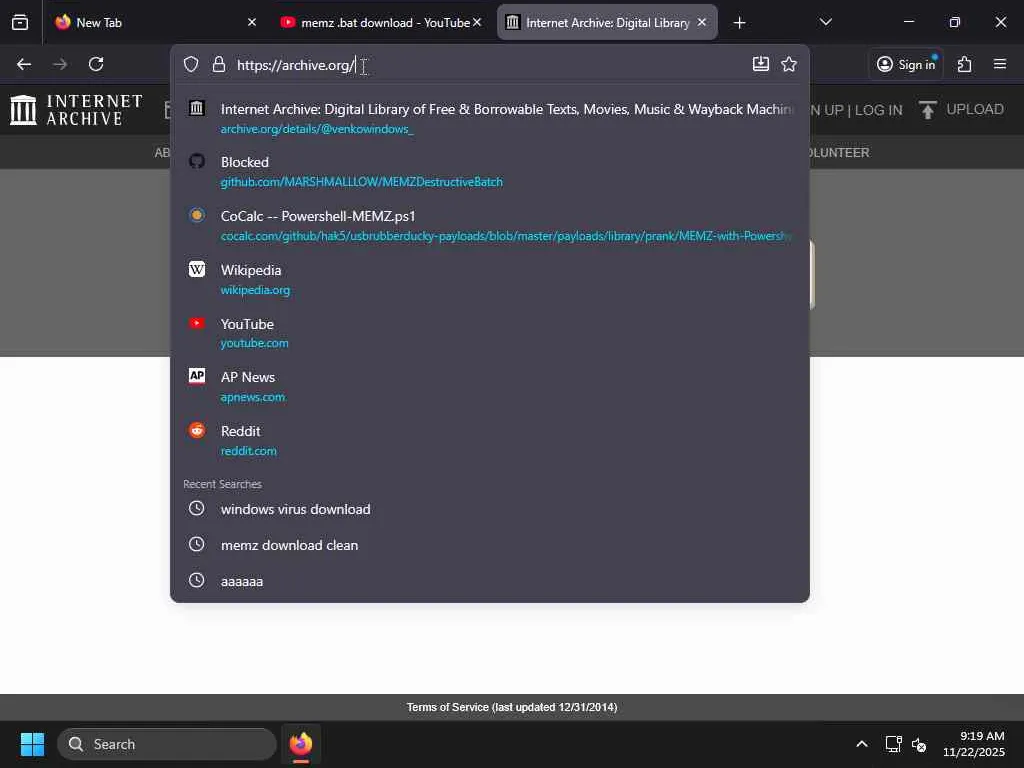Choose recent search 'windows virus download'

490,509
